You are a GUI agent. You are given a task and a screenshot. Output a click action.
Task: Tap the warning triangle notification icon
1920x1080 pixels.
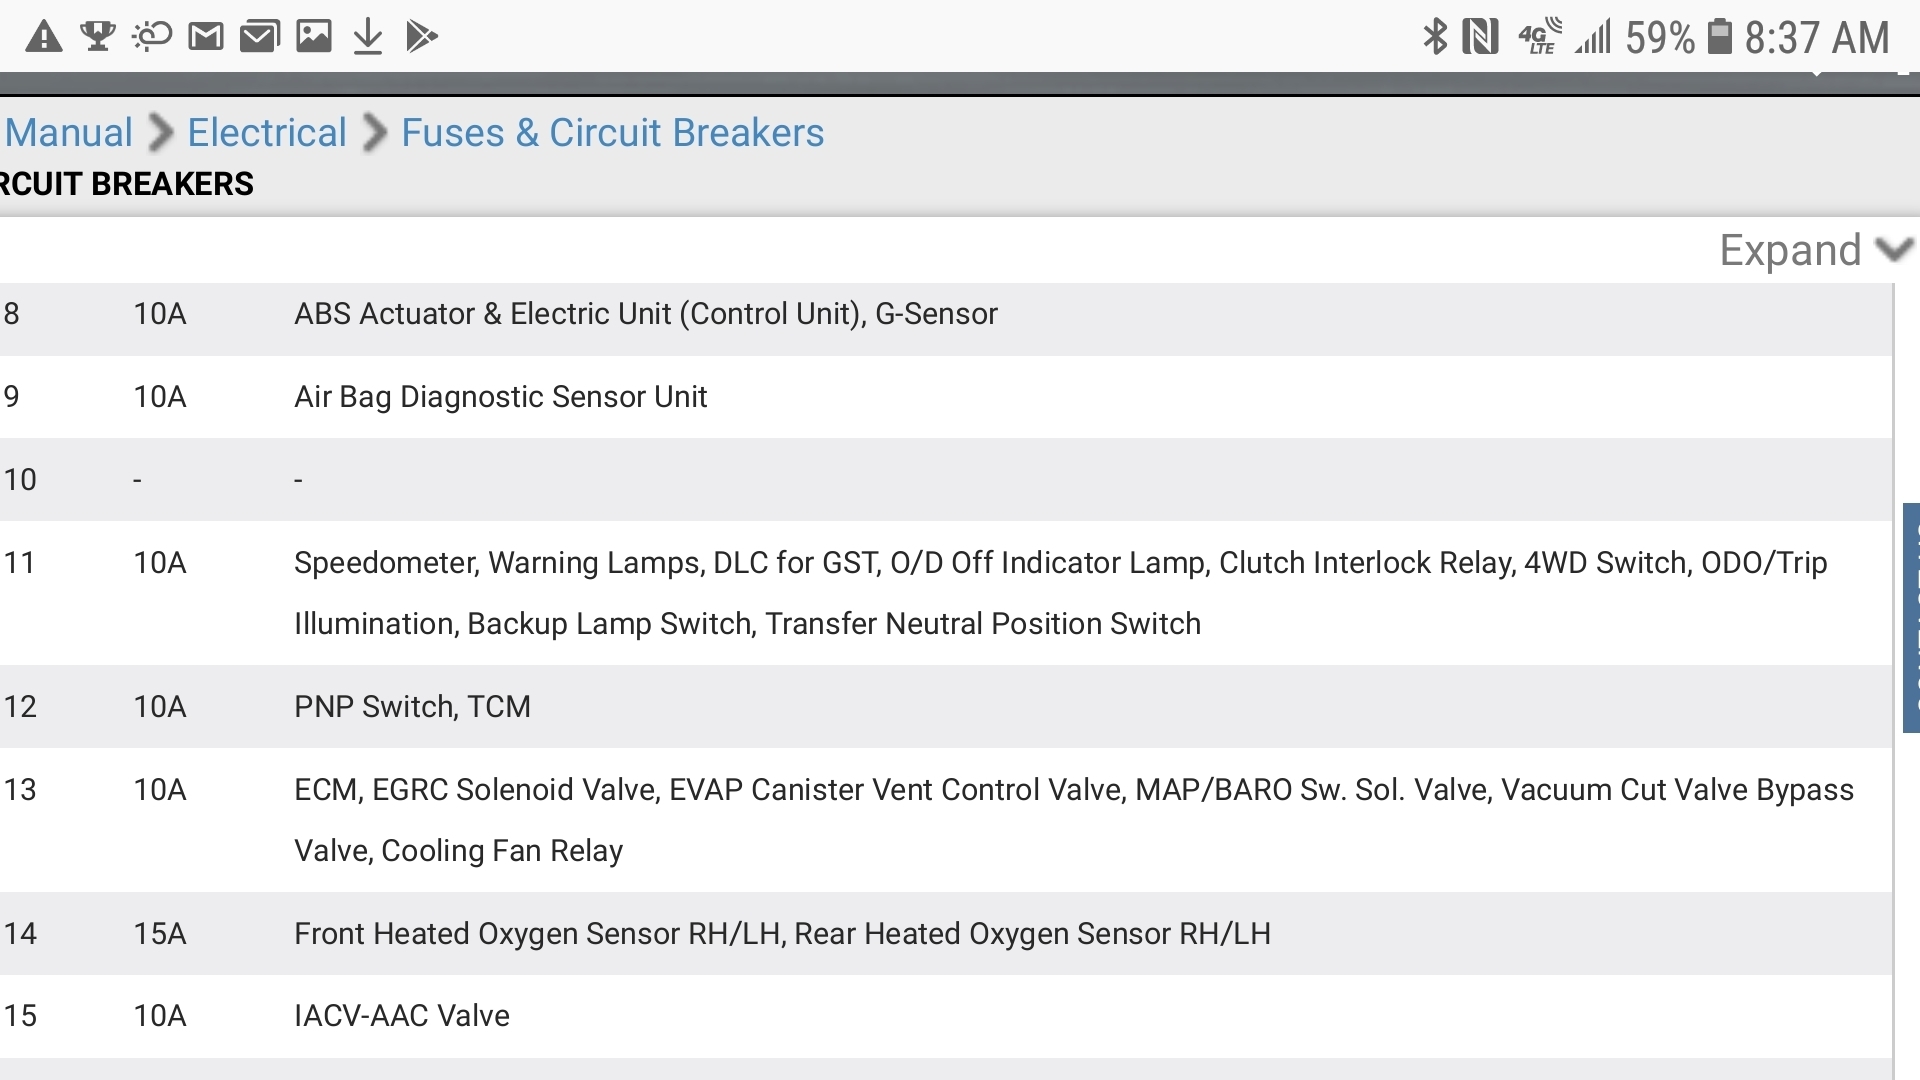click(x=43, y=37)
